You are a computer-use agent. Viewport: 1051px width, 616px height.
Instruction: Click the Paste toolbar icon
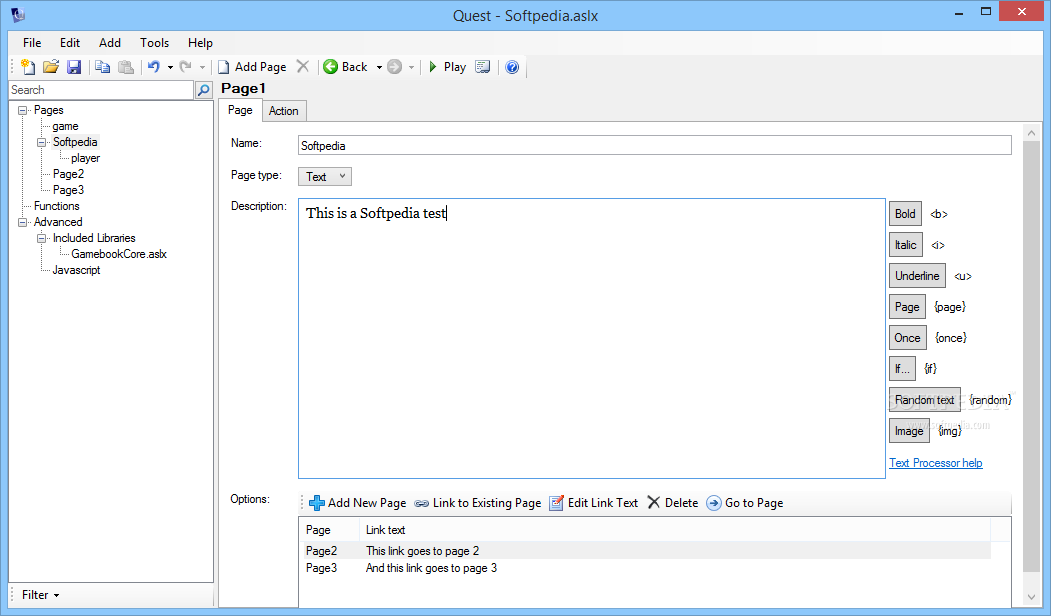(125, 66)
